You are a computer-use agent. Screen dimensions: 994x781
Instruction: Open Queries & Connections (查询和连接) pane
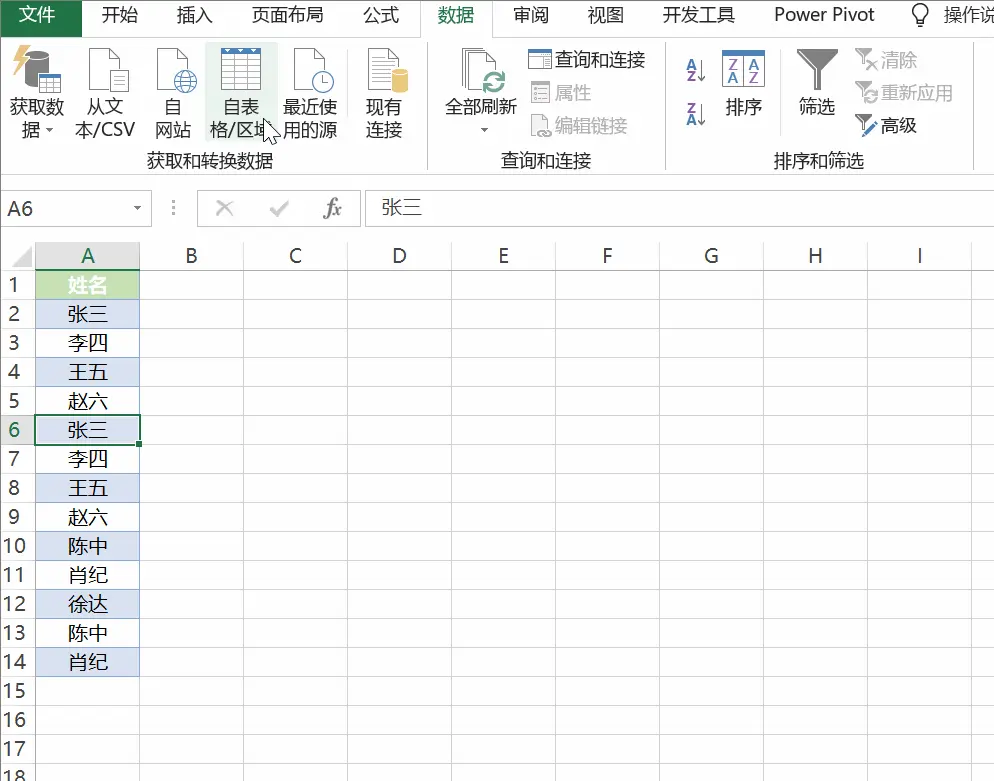pyautogui.click(x=586, y=60)
